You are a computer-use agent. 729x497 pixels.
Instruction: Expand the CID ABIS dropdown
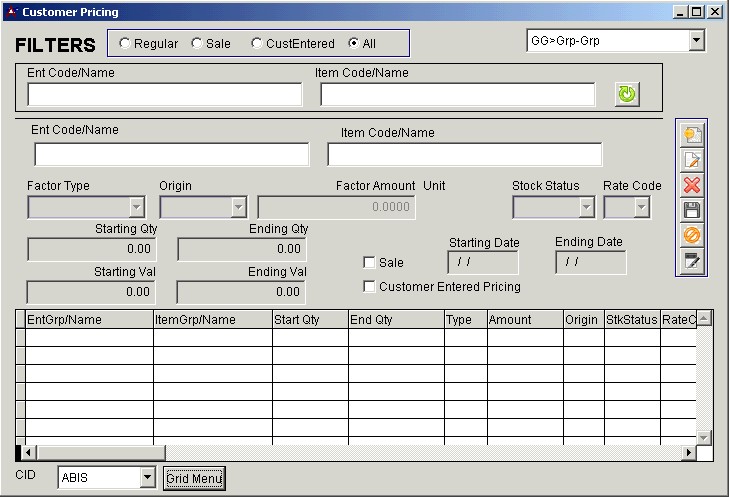[147, 478]
